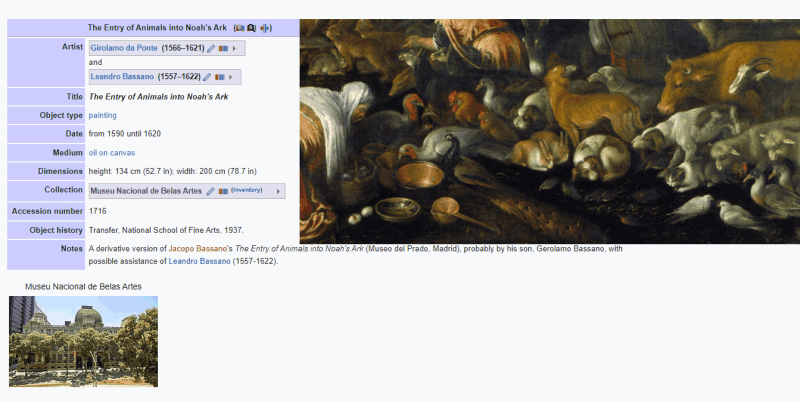This screenshot has width=800, height=402.
Task: Select the table header title 'The Entry of Animals into Noah's Ark'
Action: (157, 28)
